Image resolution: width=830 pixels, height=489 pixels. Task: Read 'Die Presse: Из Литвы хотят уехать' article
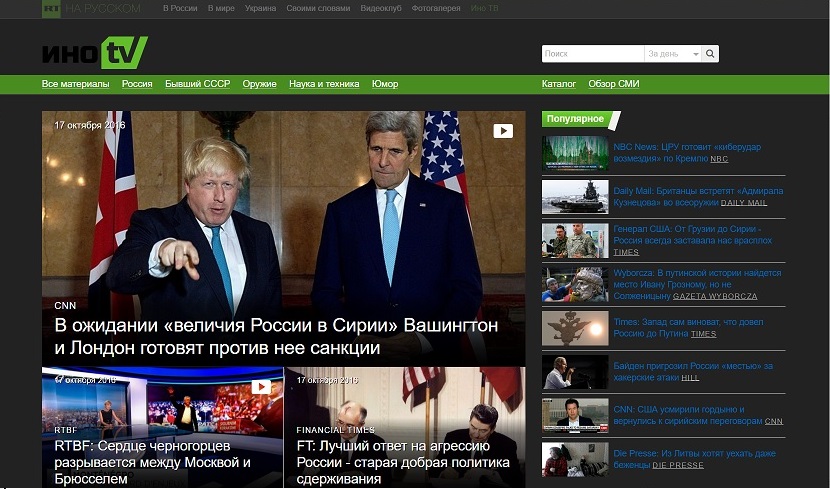click(694, 459)
